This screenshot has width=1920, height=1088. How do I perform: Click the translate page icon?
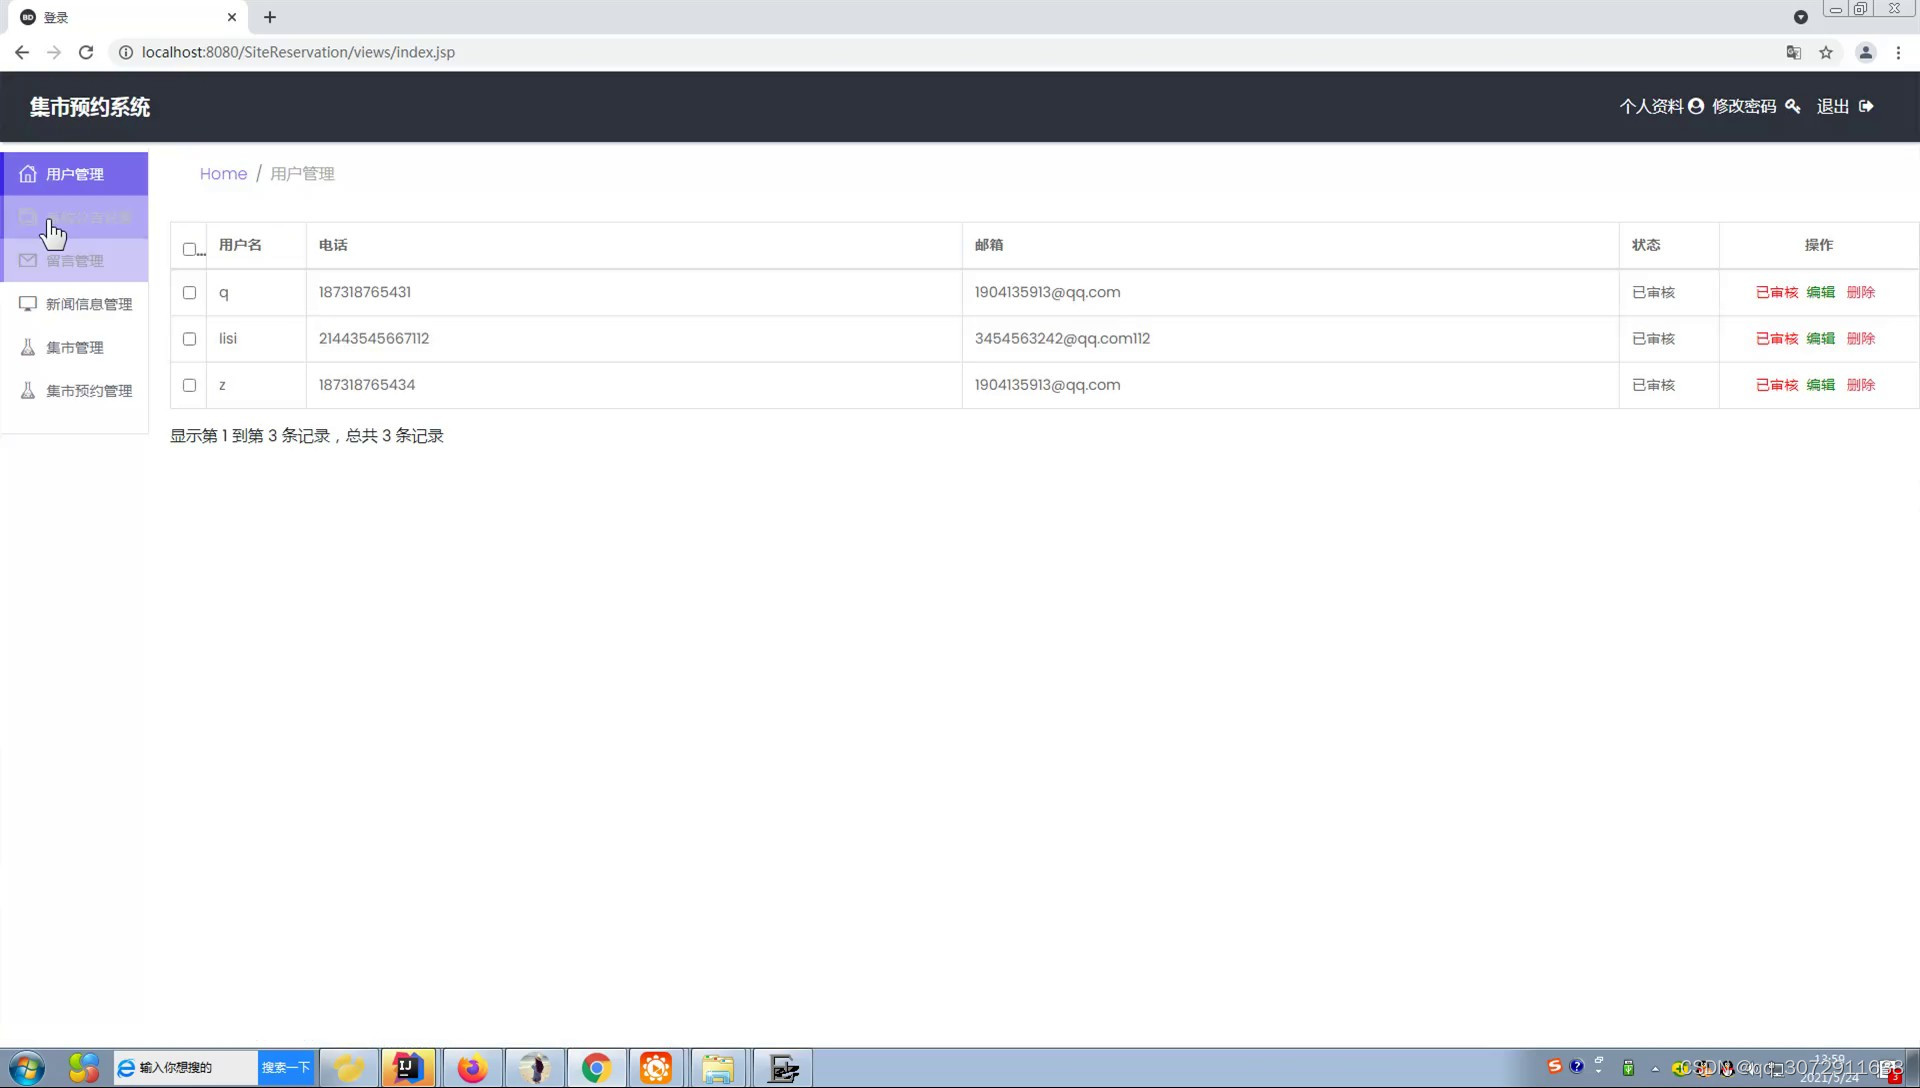pos(1794,52)
